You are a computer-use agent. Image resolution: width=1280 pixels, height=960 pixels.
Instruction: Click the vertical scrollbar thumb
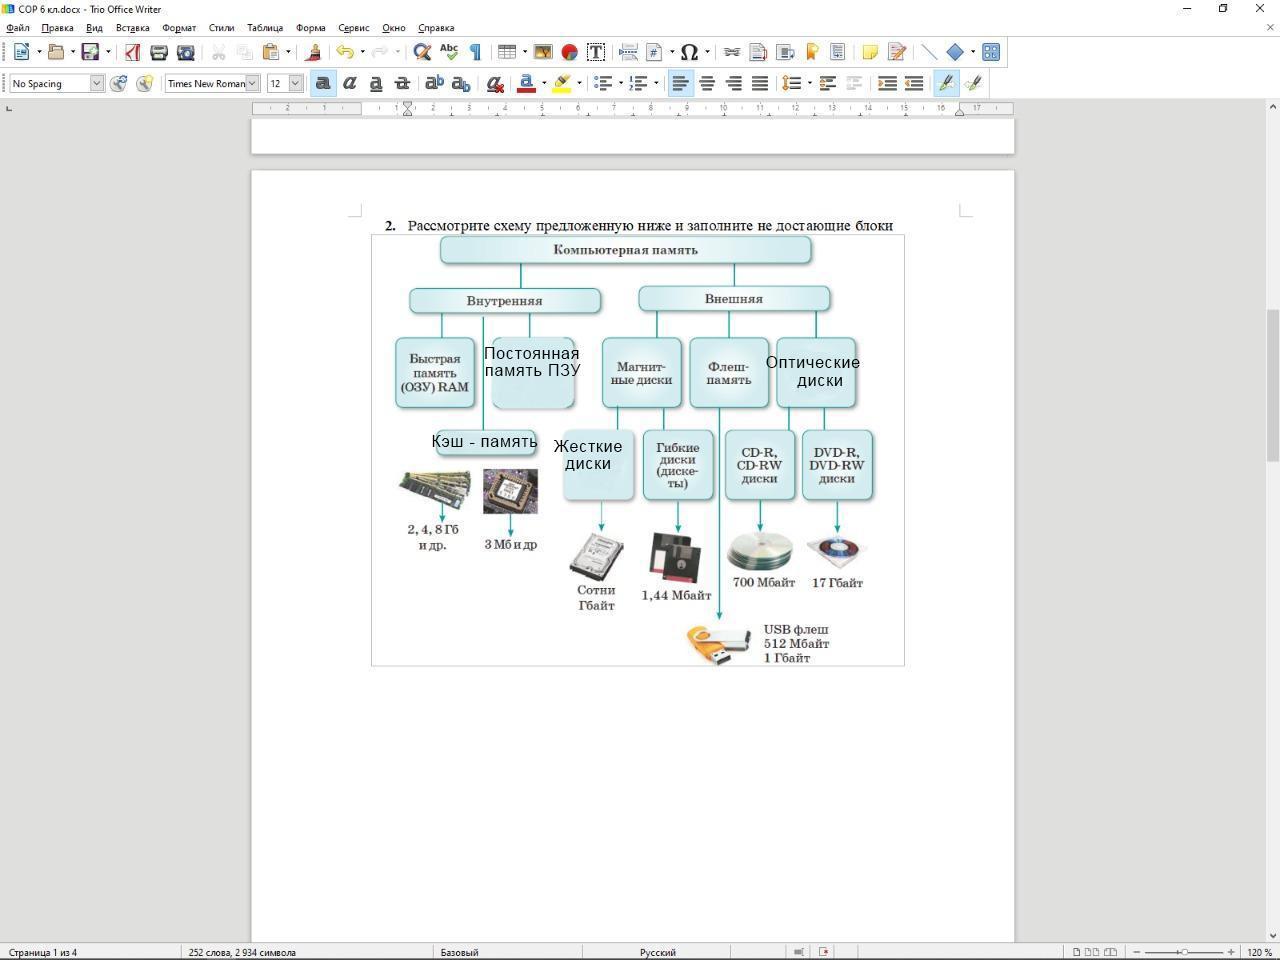1273,384
